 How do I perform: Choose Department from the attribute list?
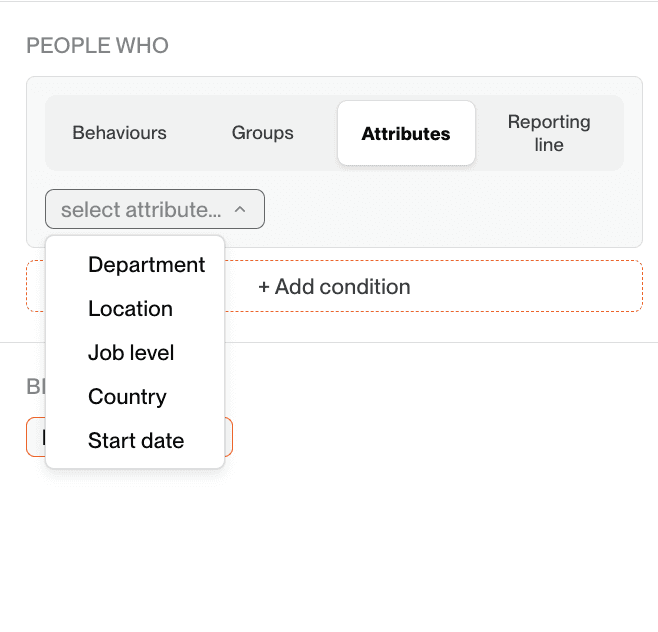pyautogui.click(x=146, y=265)
